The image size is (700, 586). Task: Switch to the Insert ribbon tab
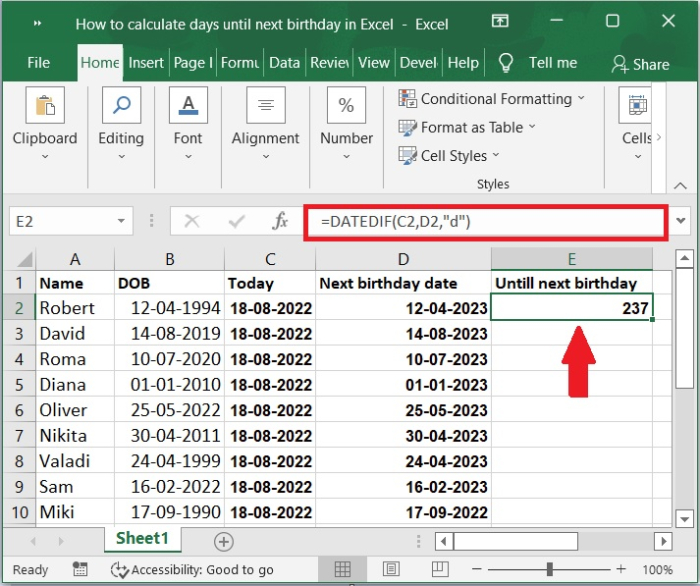pyautogui.click(x=146, y=63)
